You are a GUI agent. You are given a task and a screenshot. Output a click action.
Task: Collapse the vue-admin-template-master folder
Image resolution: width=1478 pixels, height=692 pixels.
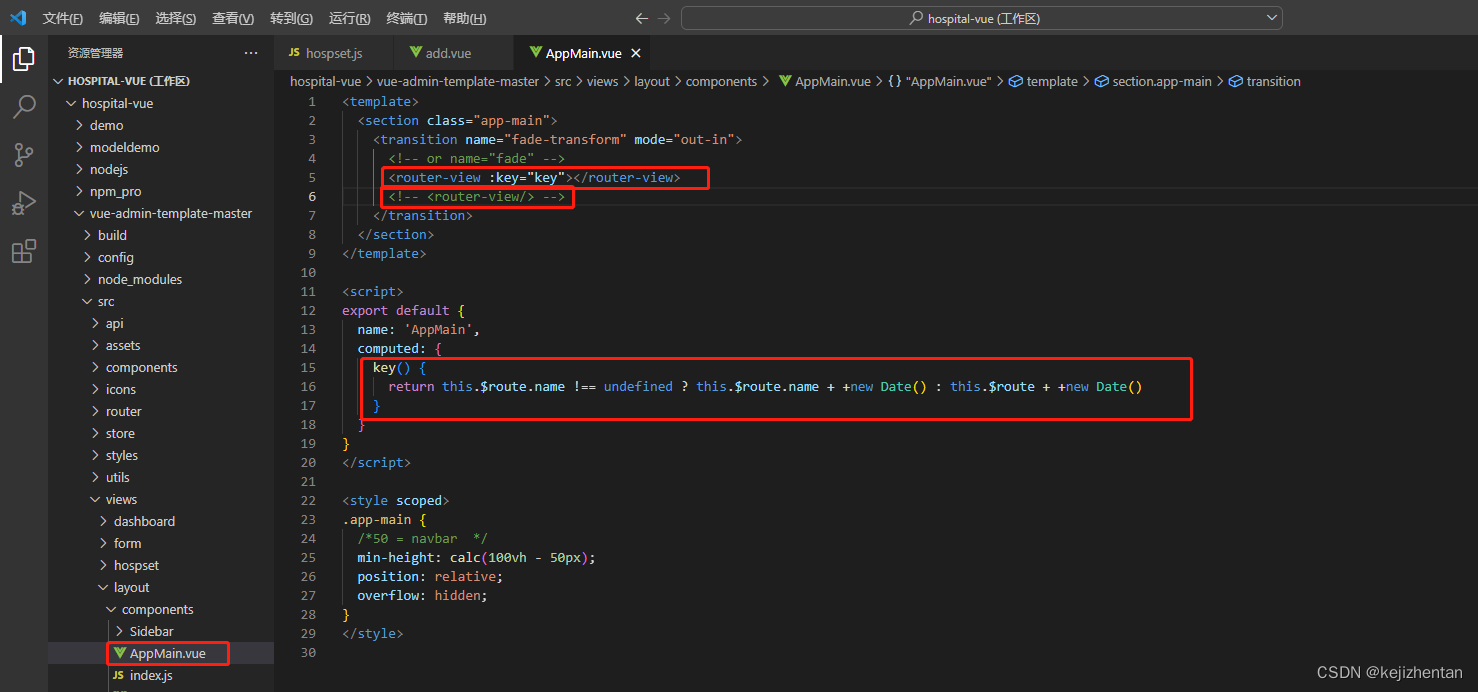161,213
